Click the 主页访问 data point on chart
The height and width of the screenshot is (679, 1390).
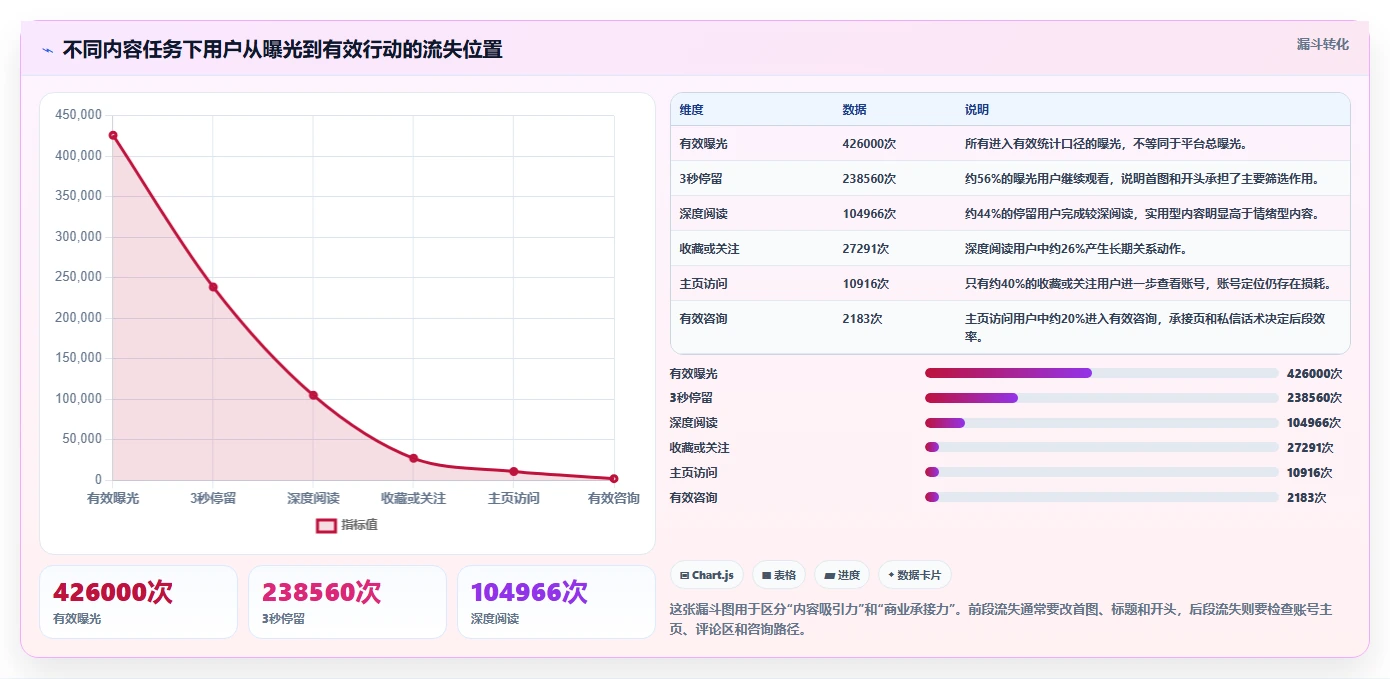(x=513, y=471)
